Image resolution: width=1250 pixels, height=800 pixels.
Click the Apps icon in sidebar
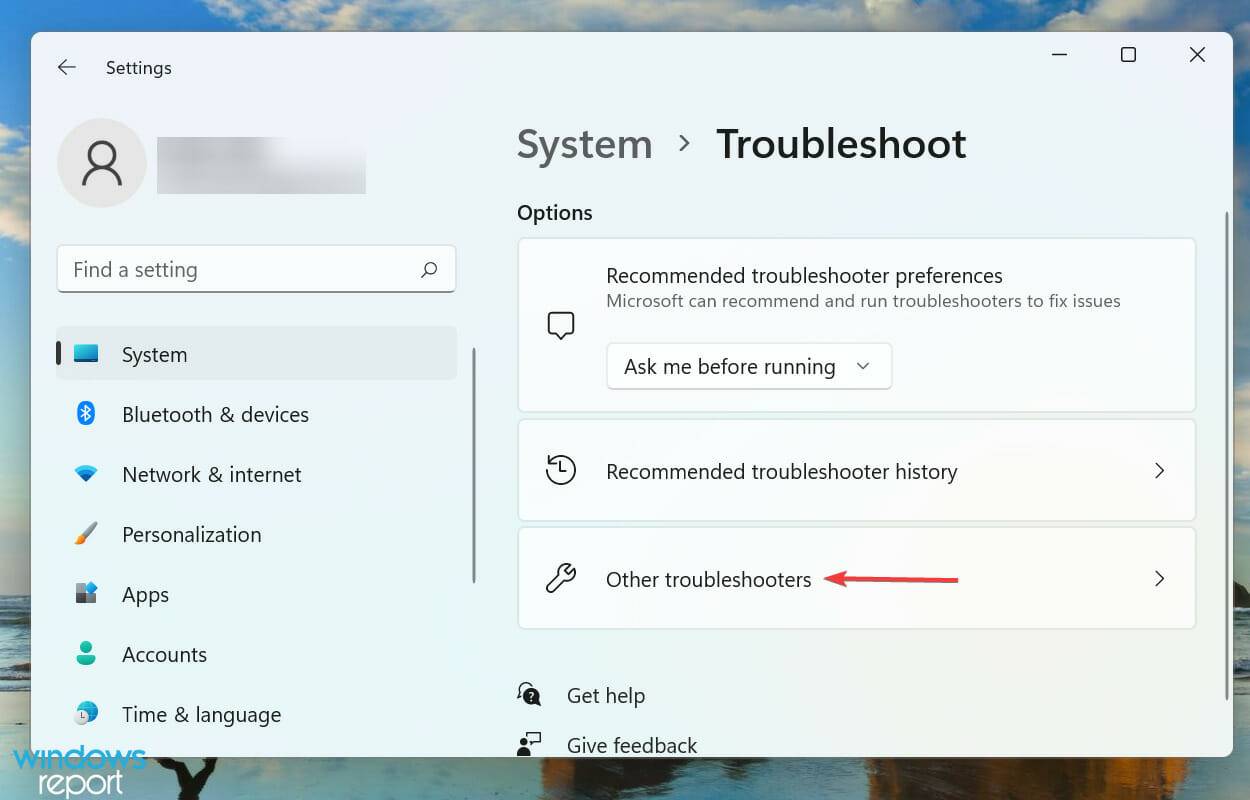point(86,594)
